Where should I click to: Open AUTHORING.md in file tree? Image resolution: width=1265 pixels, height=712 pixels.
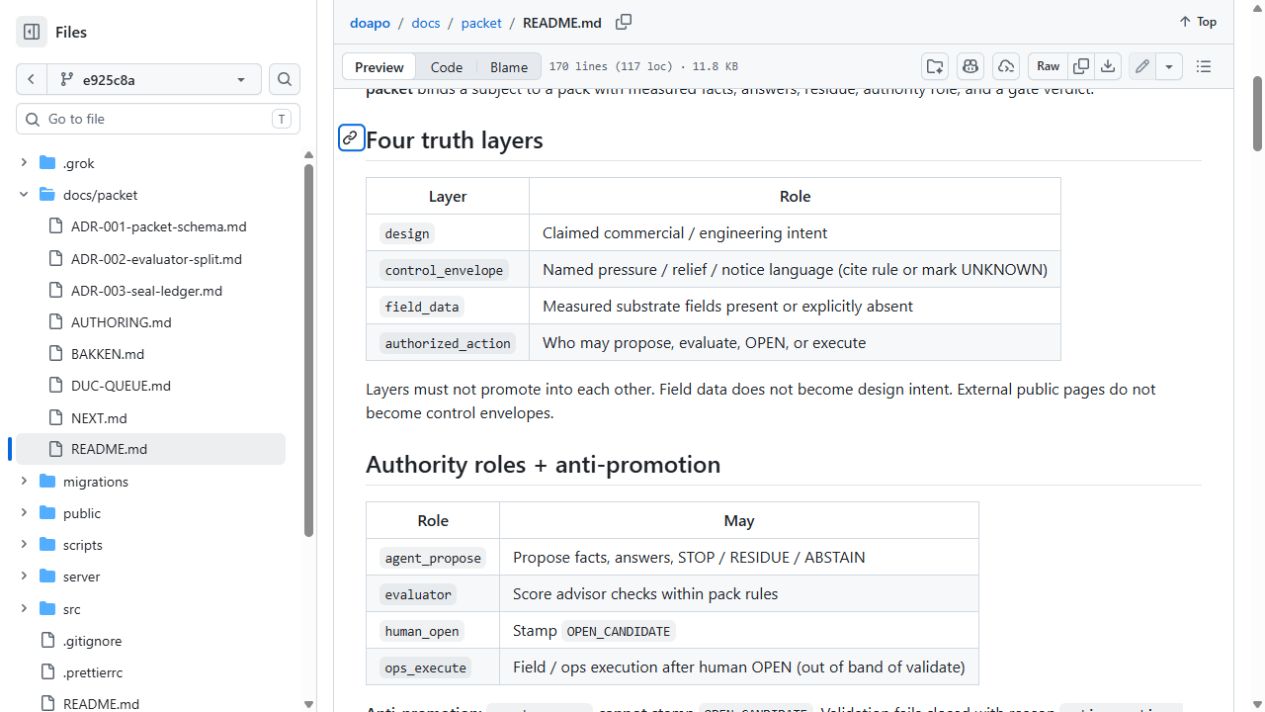coord(121,322)
